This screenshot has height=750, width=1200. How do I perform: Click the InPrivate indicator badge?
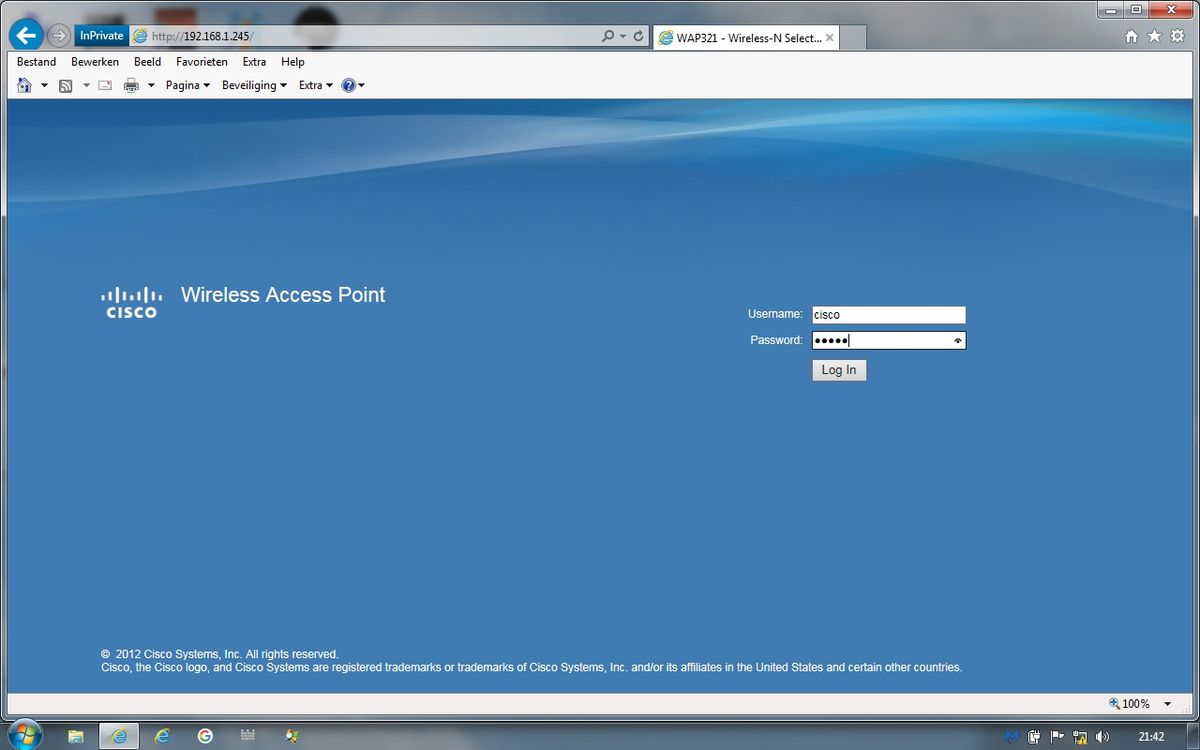point(101,36)
